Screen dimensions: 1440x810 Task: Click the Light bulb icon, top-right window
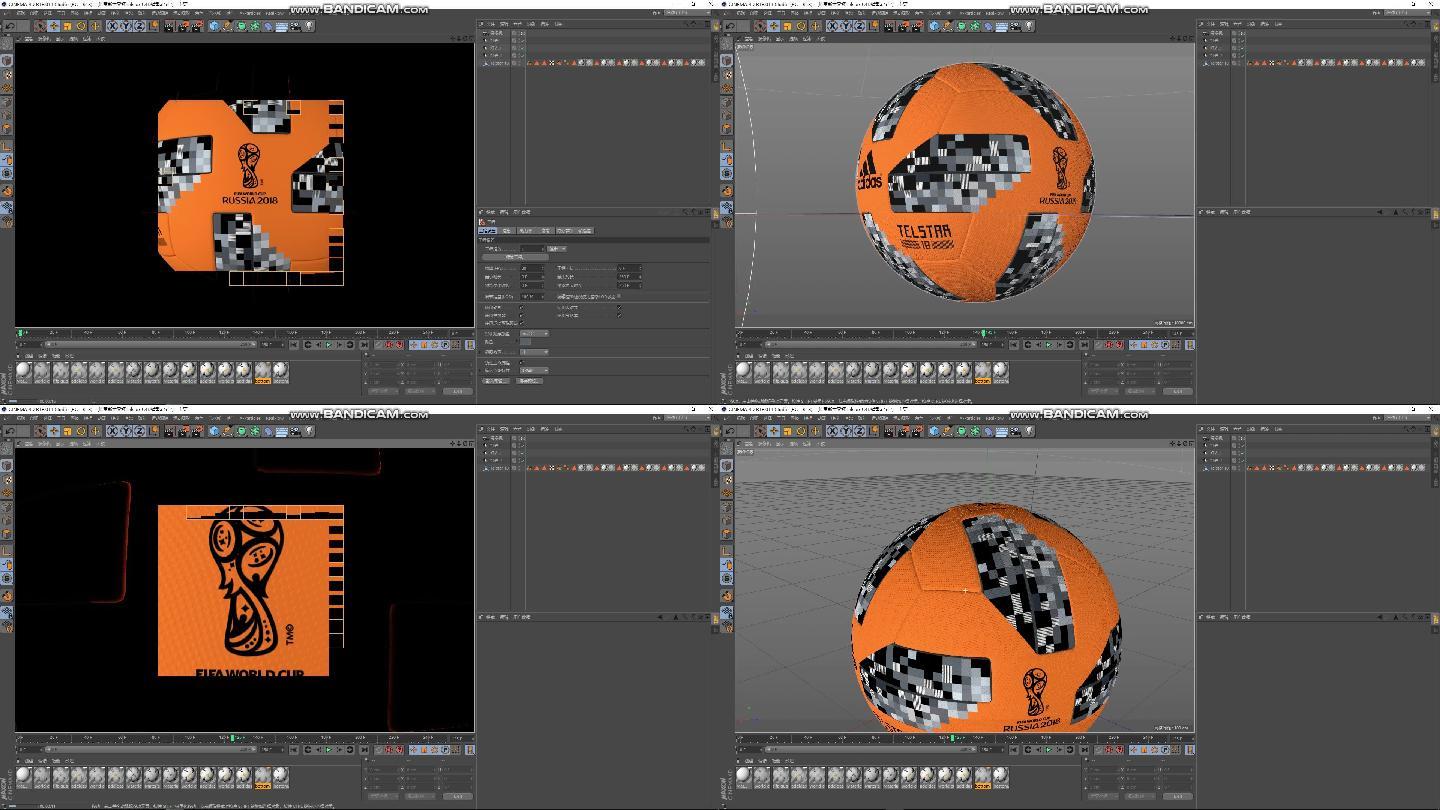point(1029,26)
